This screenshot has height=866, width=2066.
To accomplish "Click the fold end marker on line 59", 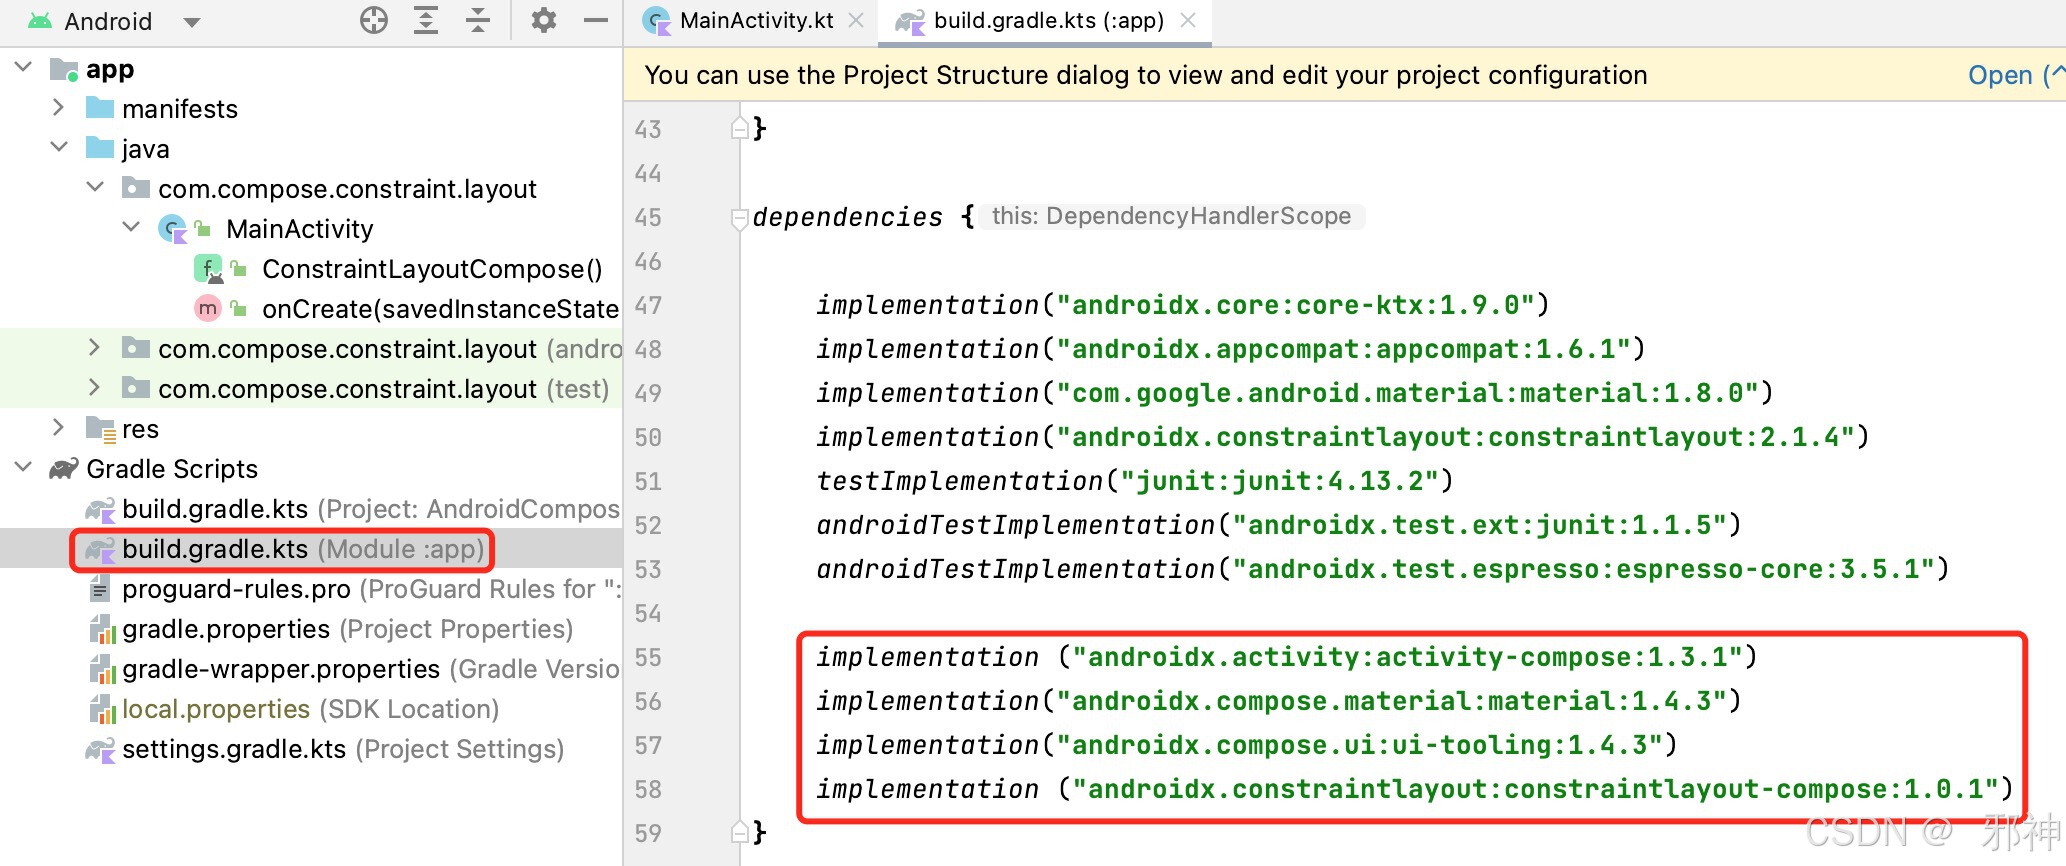I will 740,832.
